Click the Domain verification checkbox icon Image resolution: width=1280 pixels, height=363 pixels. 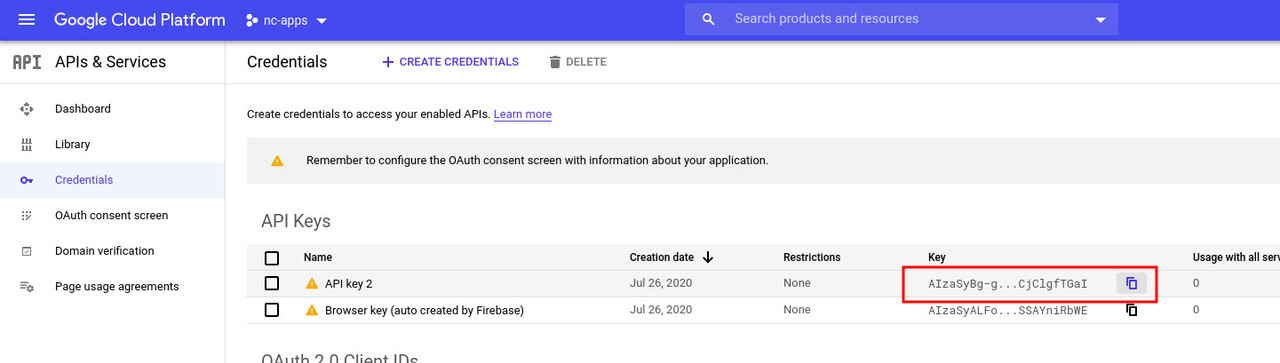(27, 251)
